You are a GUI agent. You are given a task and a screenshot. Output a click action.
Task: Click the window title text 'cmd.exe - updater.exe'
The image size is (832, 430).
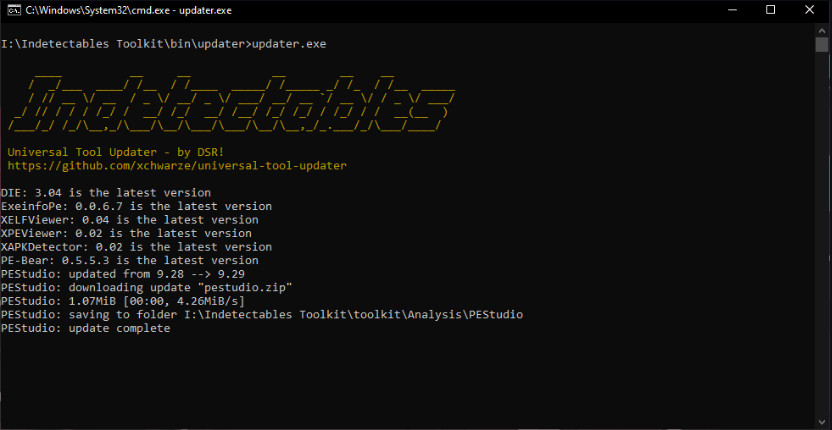click(x=128, y=10)
